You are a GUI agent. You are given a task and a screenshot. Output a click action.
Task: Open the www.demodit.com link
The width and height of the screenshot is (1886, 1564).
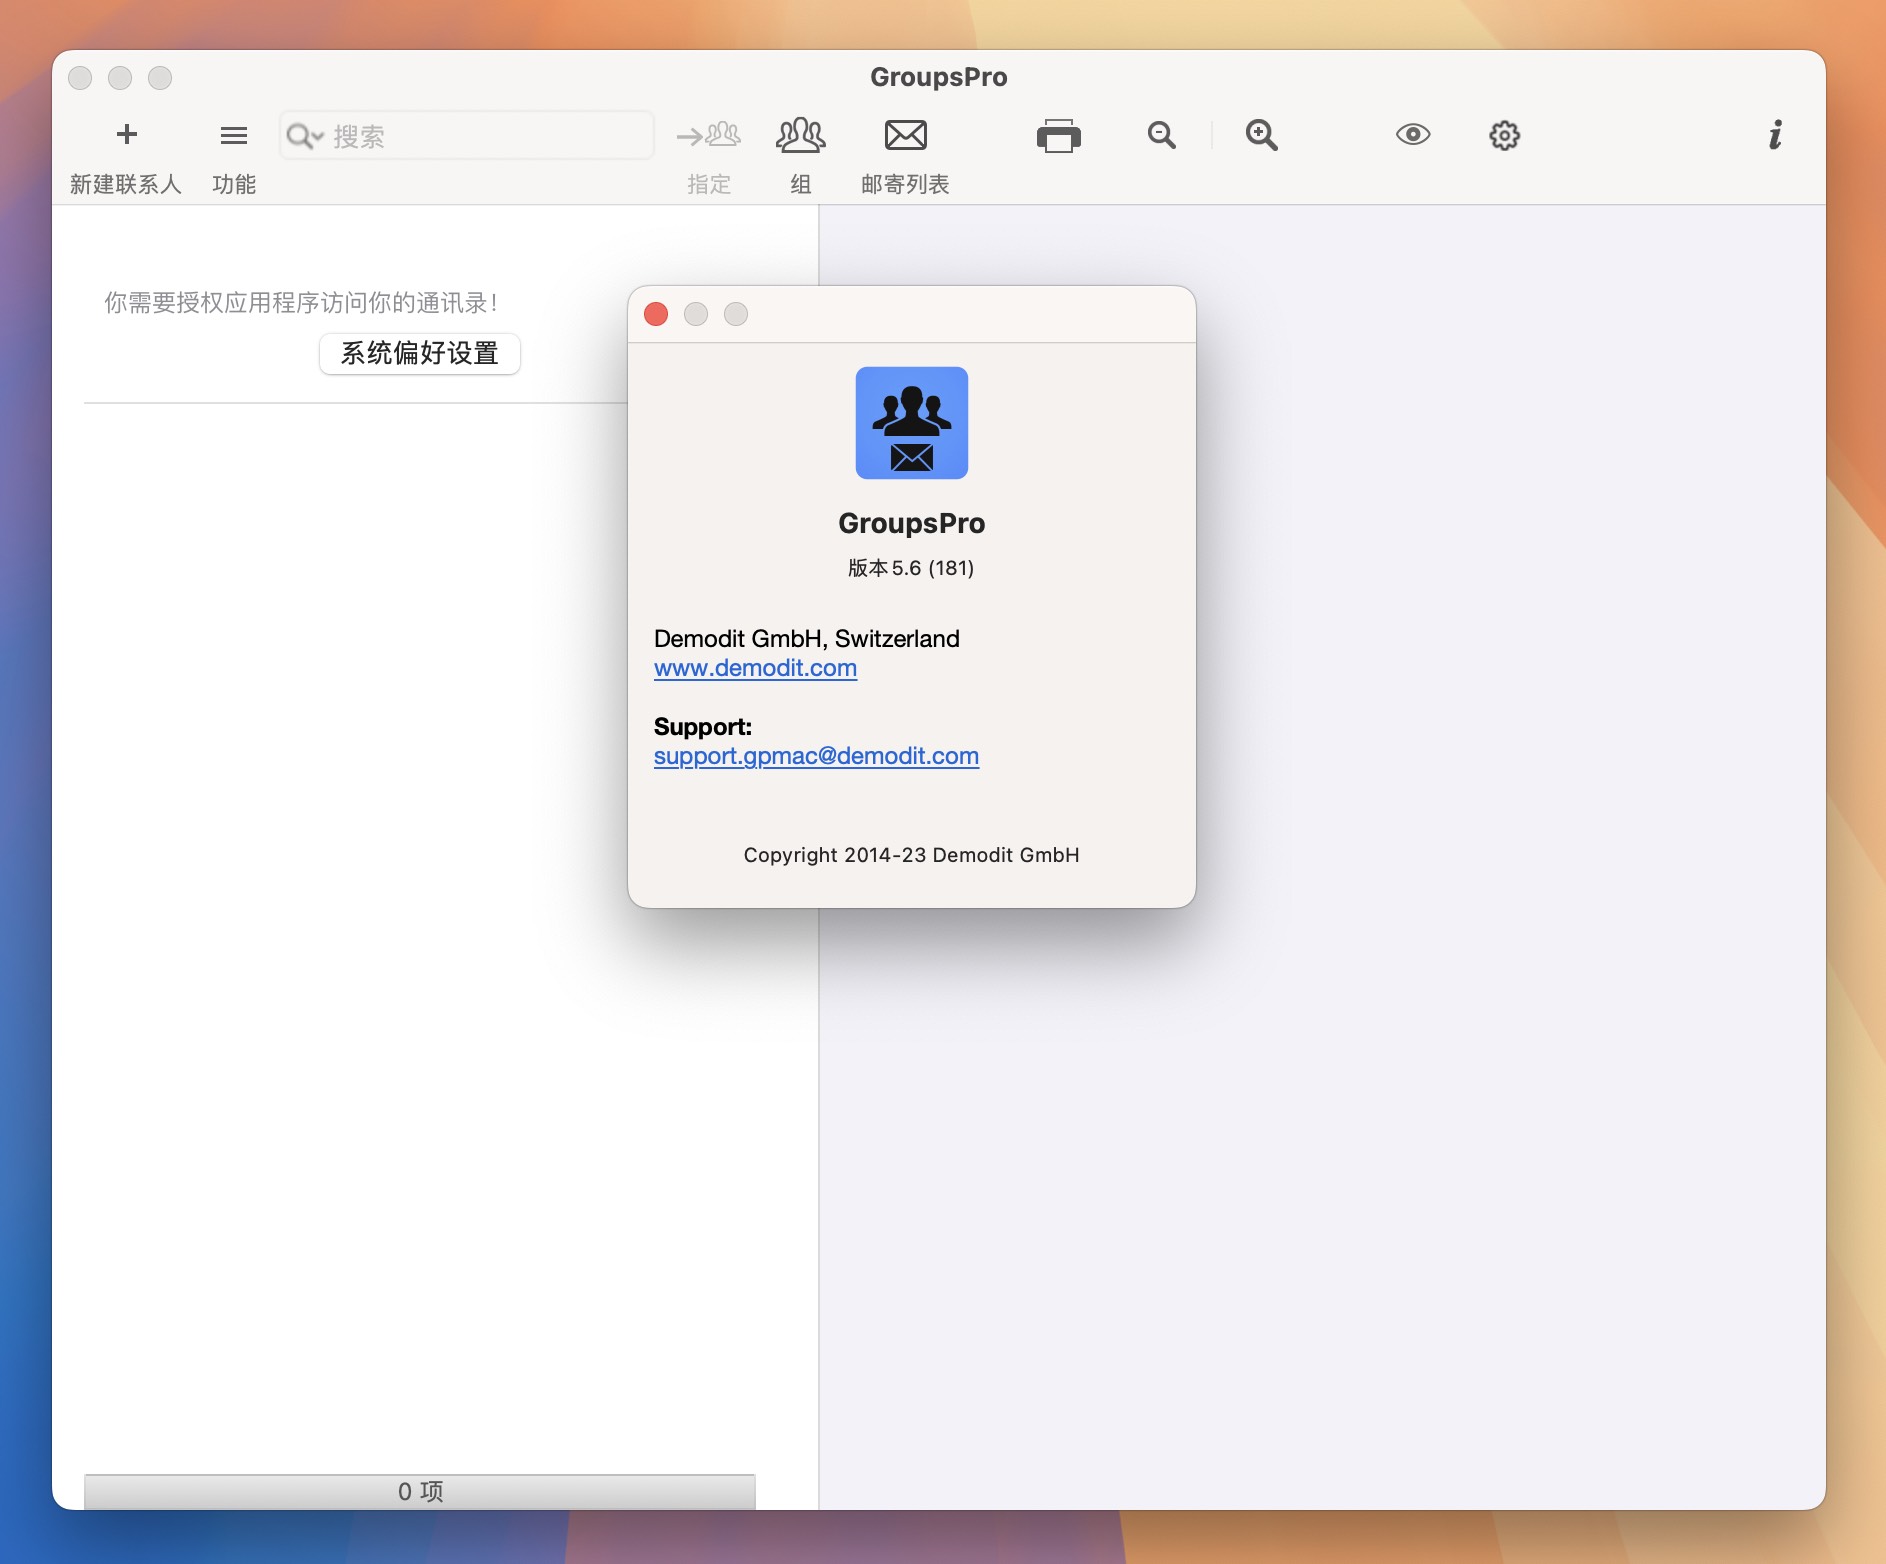tap(755, 668)
